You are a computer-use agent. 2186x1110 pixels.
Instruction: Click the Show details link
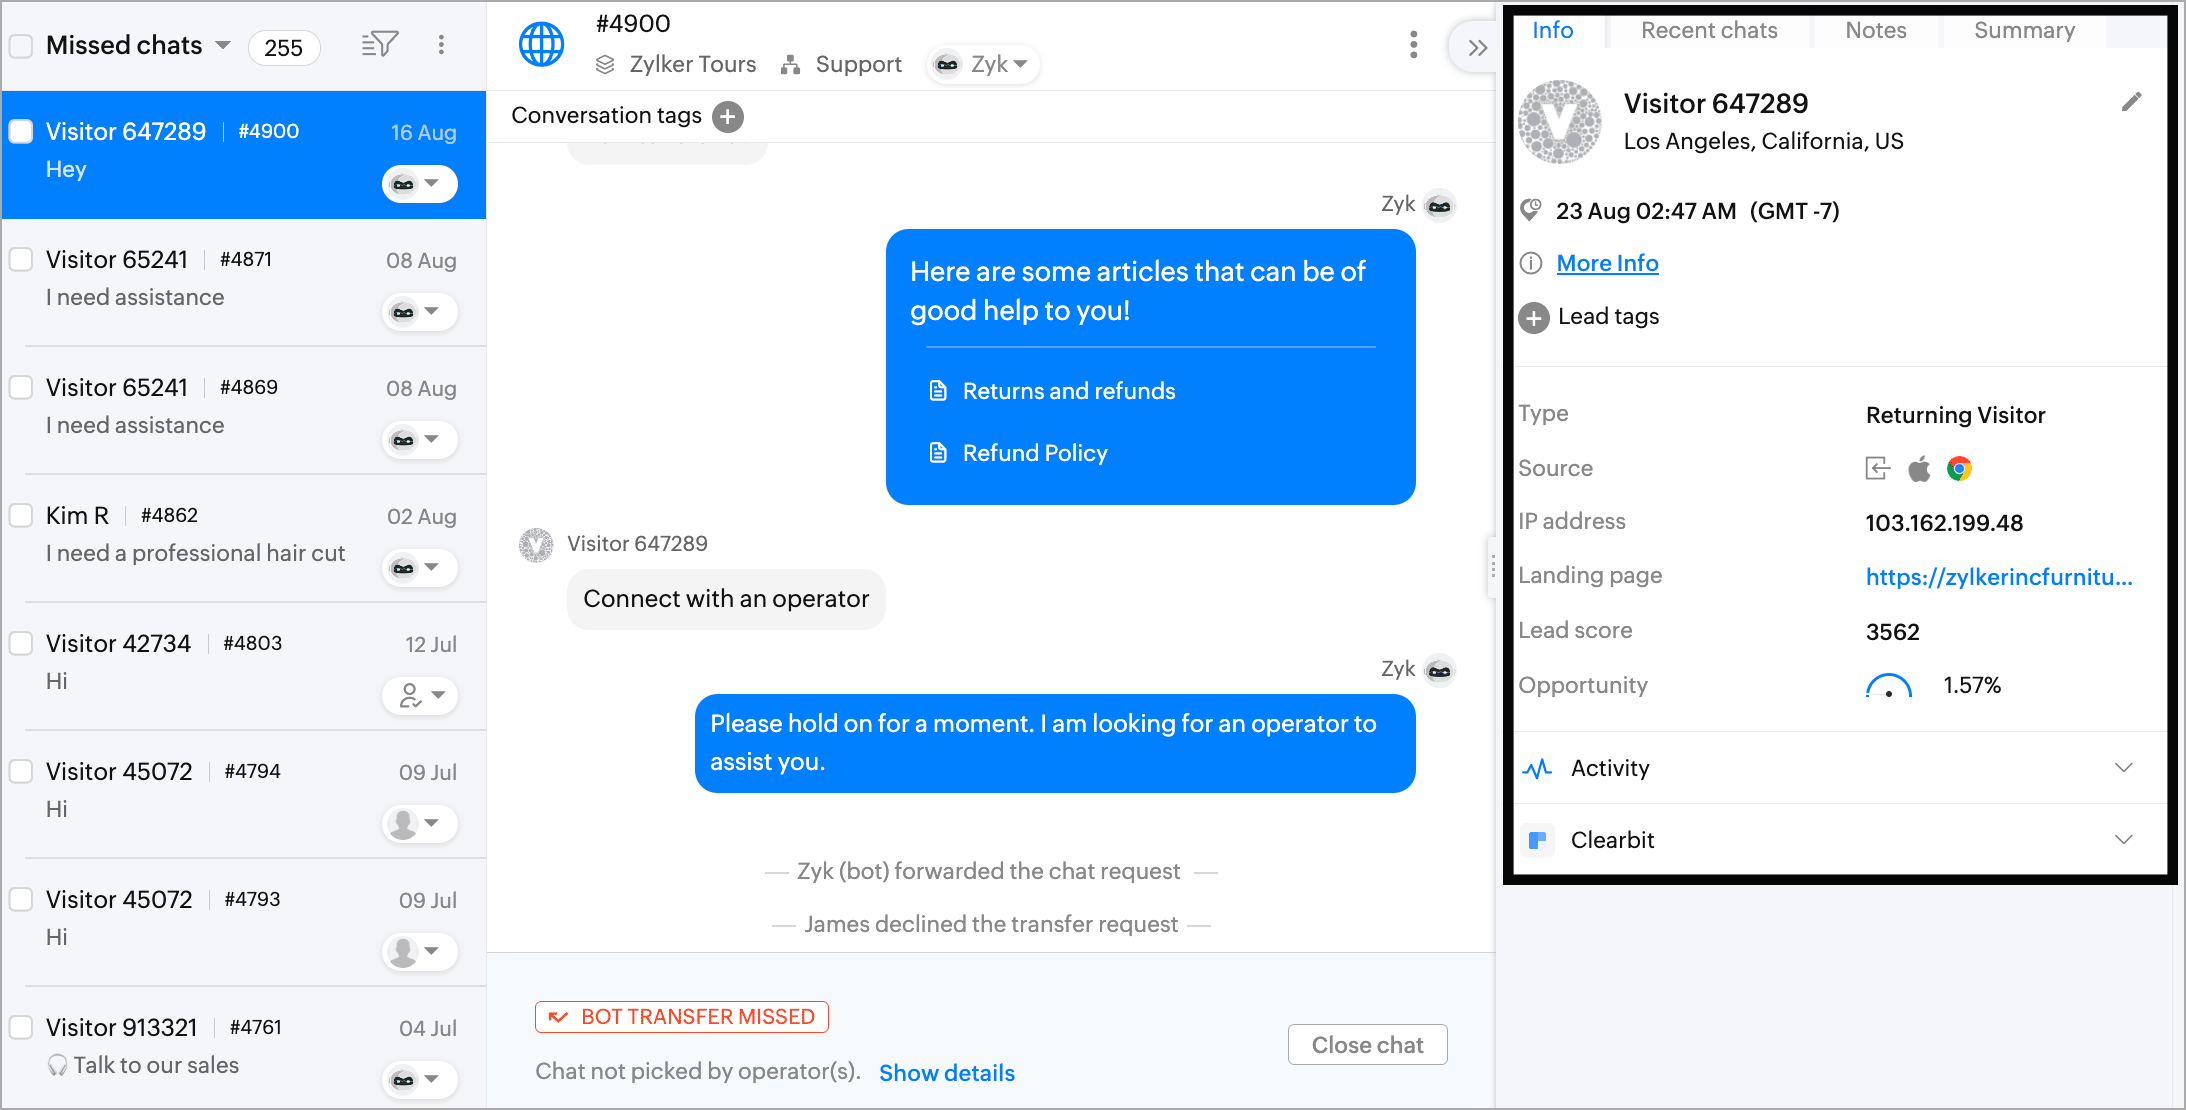click(x=946, y=1073)
